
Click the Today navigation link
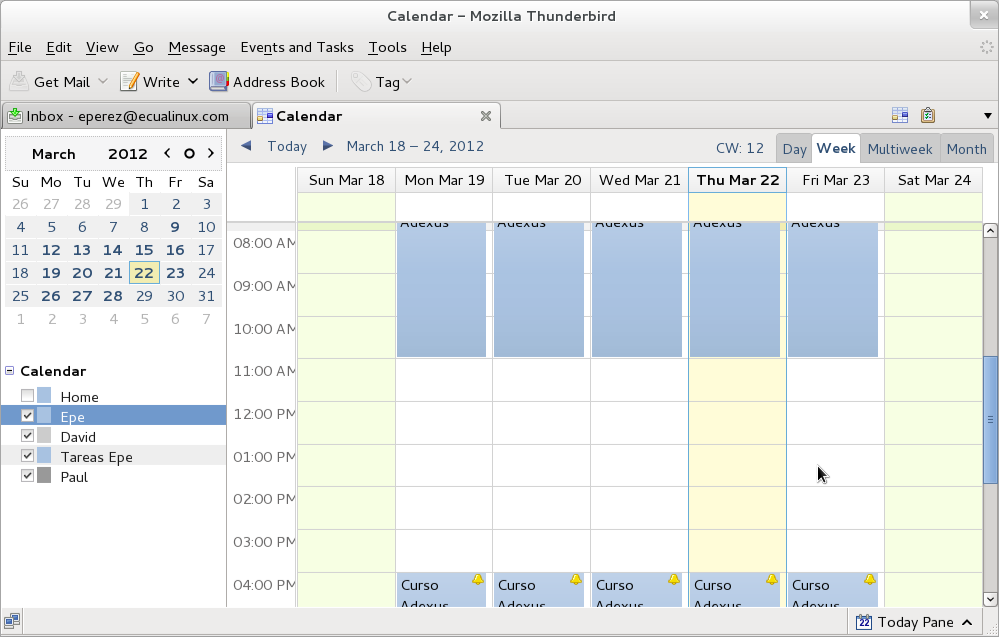[287, 147]
